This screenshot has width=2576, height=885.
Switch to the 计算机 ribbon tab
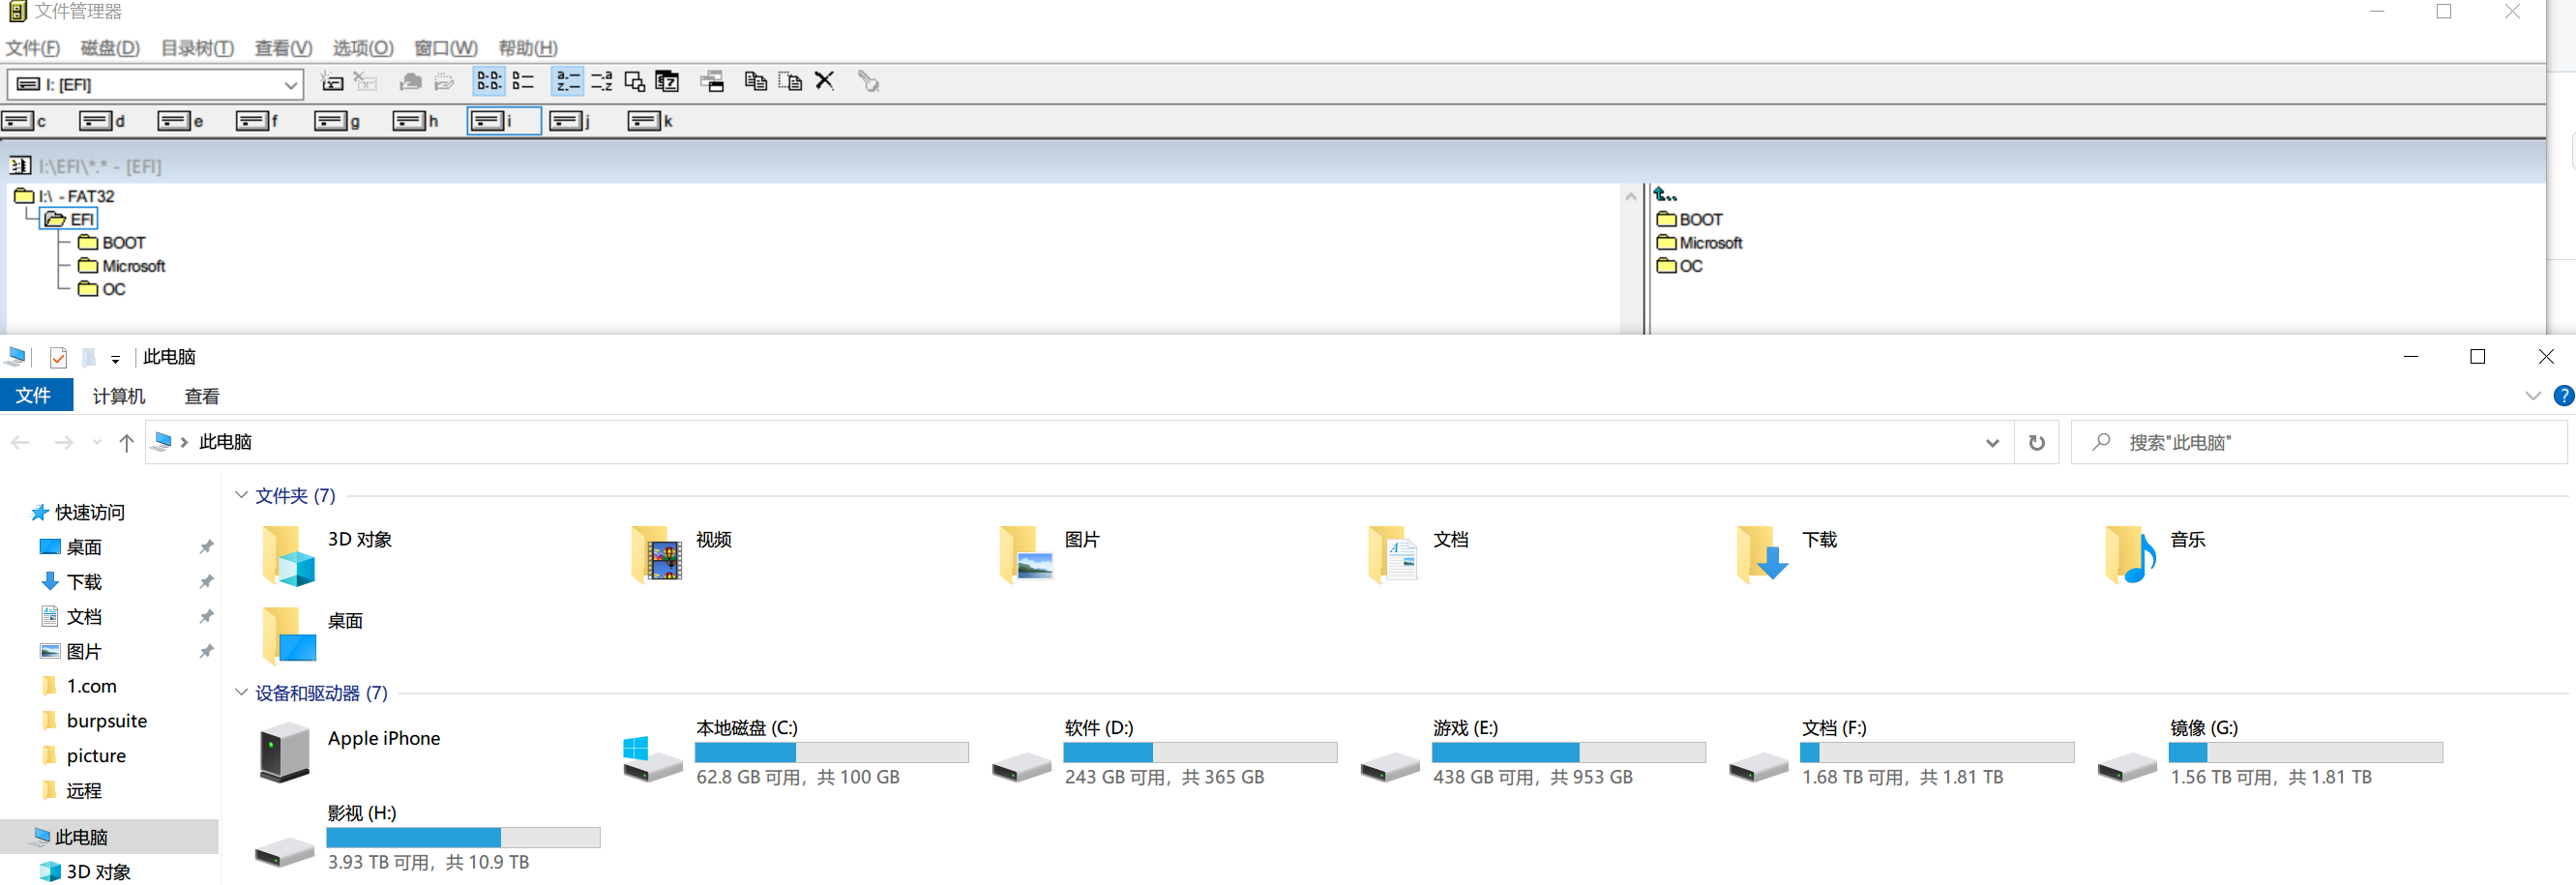pos(119,396)
